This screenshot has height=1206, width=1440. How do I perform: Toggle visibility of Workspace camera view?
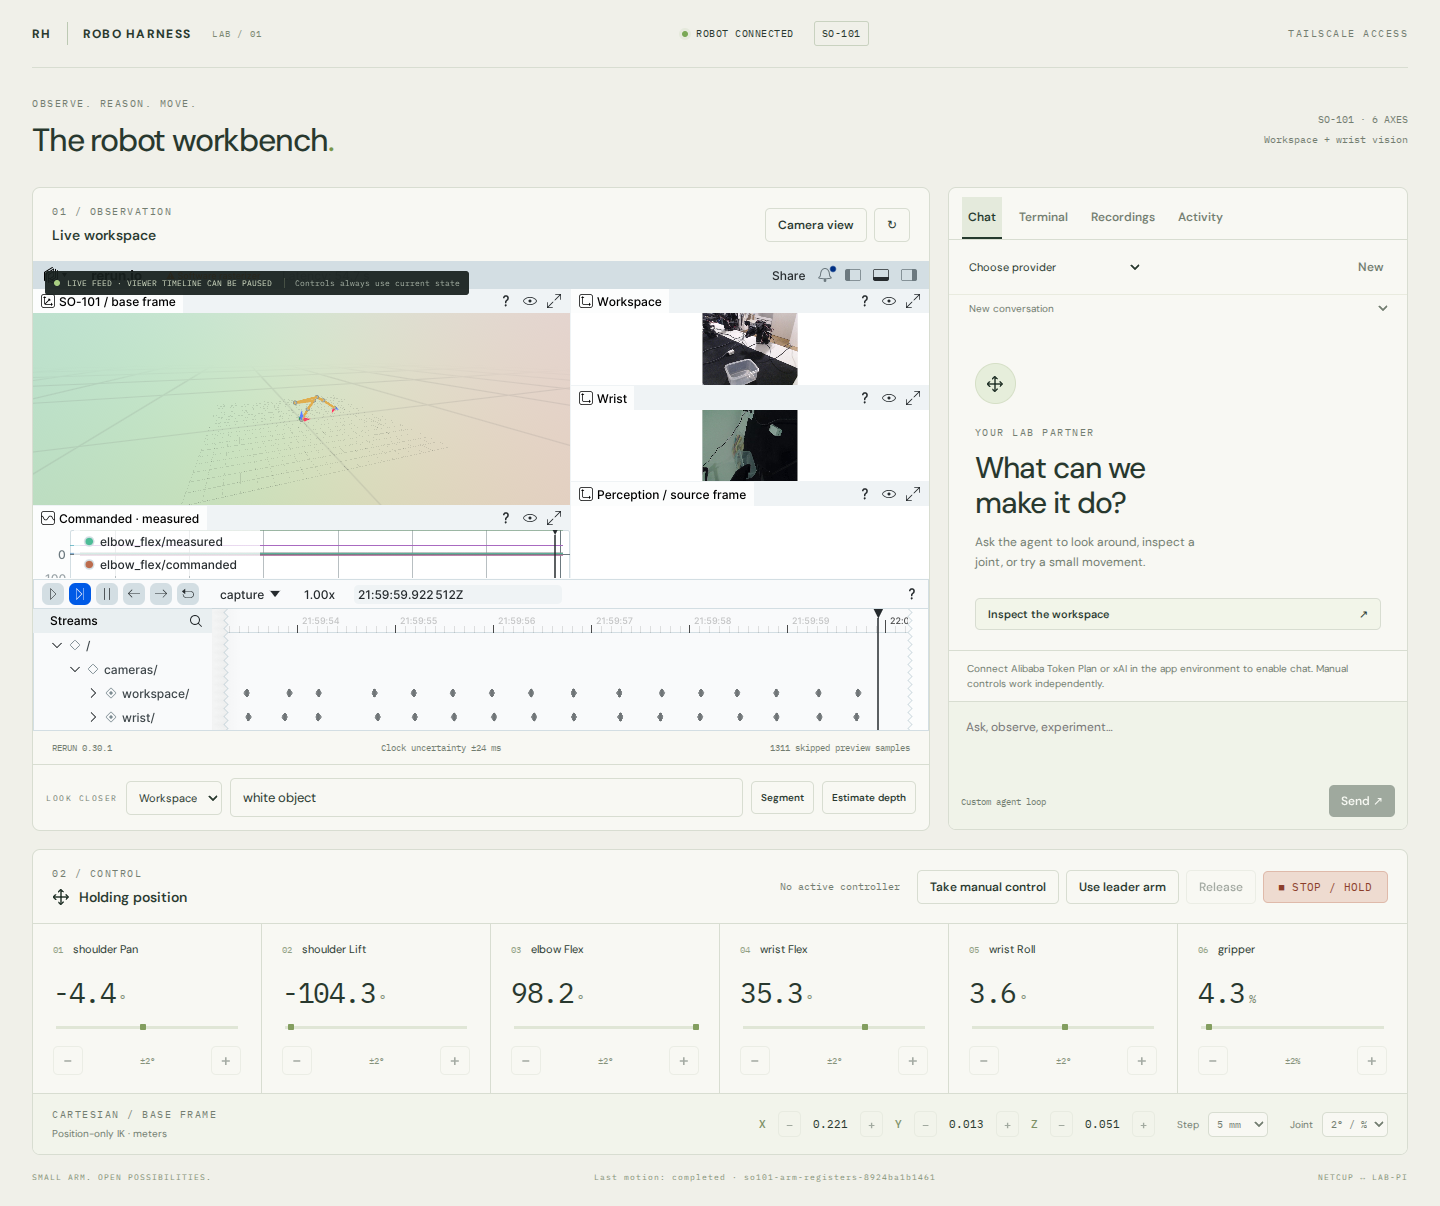point(889,301)
